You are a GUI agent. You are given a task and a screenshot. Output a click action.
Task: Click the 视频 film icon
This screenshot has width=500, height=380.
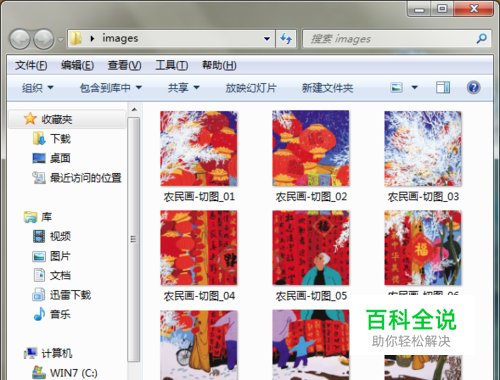coord(39,236)
